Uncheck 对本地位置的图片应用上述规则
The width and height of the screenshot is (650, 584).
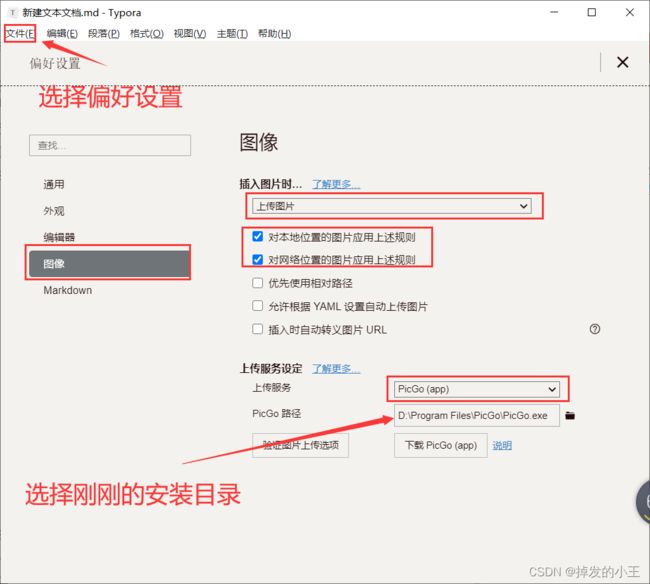click(x=257, y=236)
